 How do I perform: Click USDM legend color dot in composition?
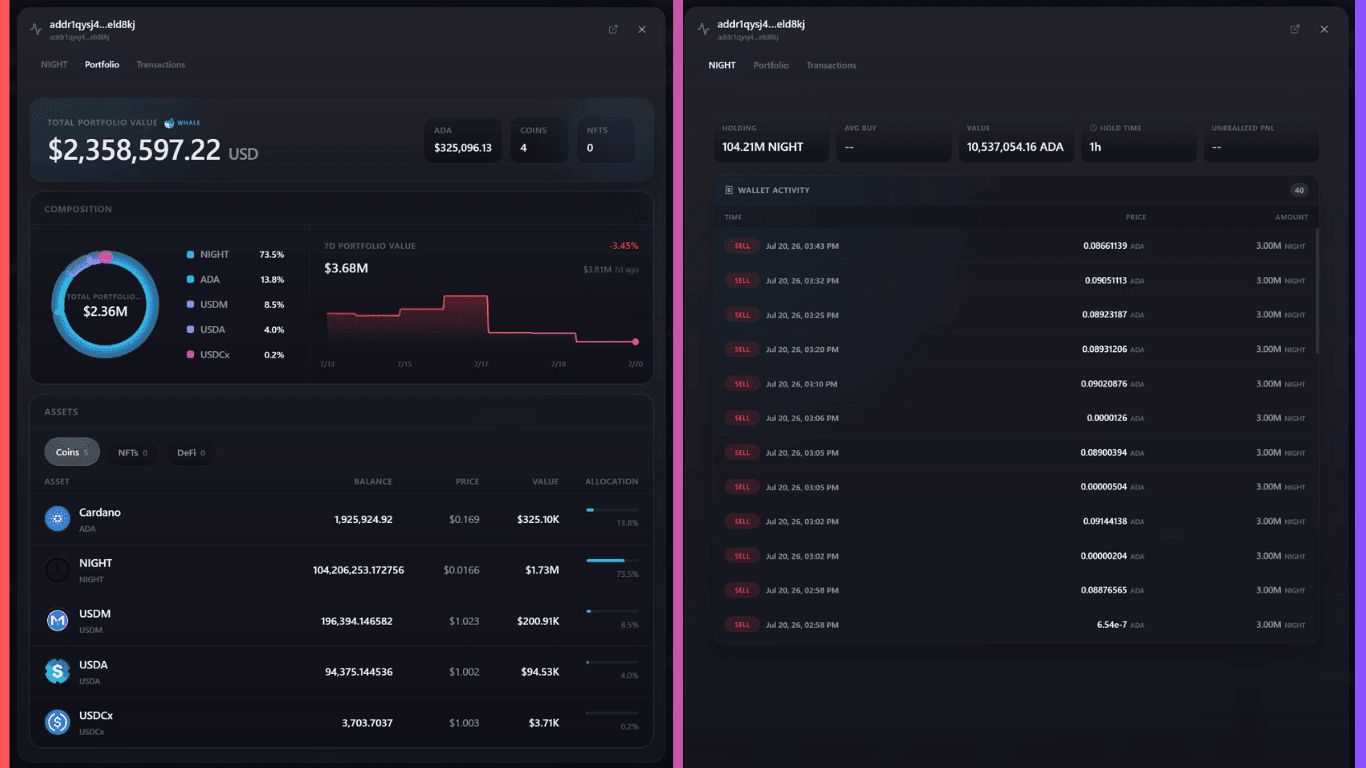click(x=190, y=305)
